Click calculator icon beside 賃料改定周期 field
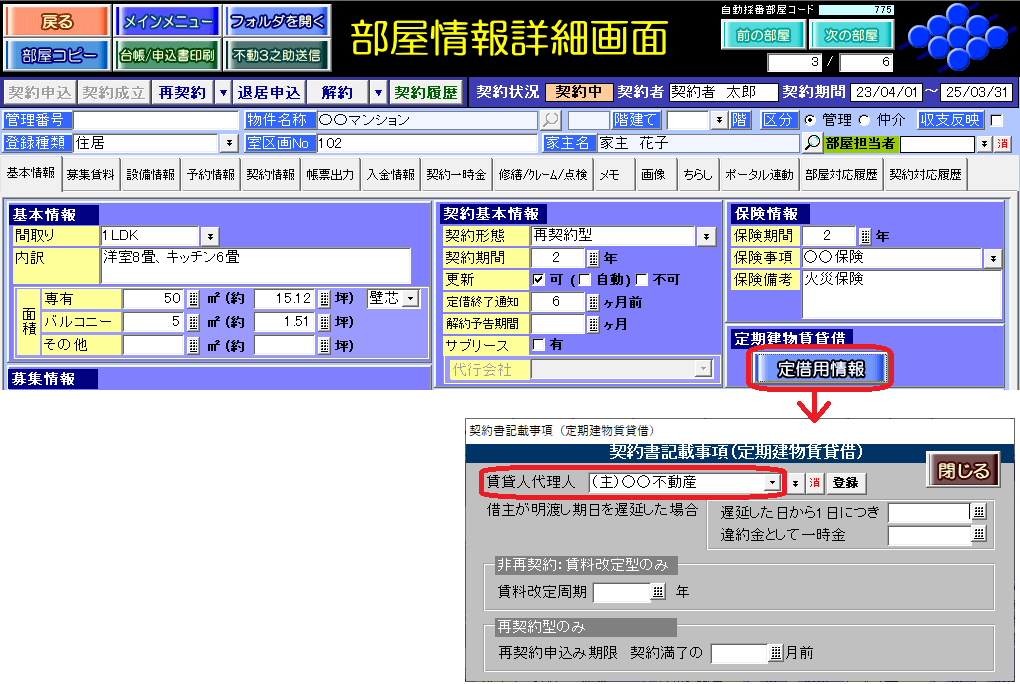Screen dimensions: 1020x684 click(x=658, y=592)
